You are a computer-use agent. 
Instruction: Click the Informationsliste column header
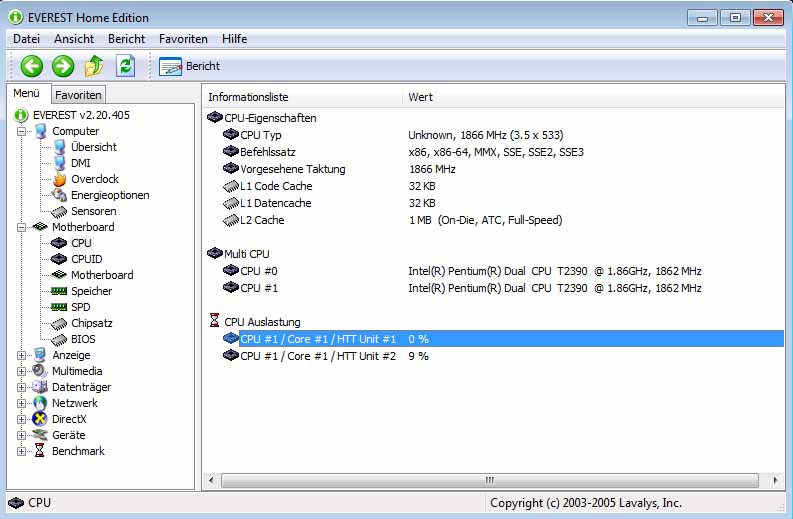[x=302, y=97]
